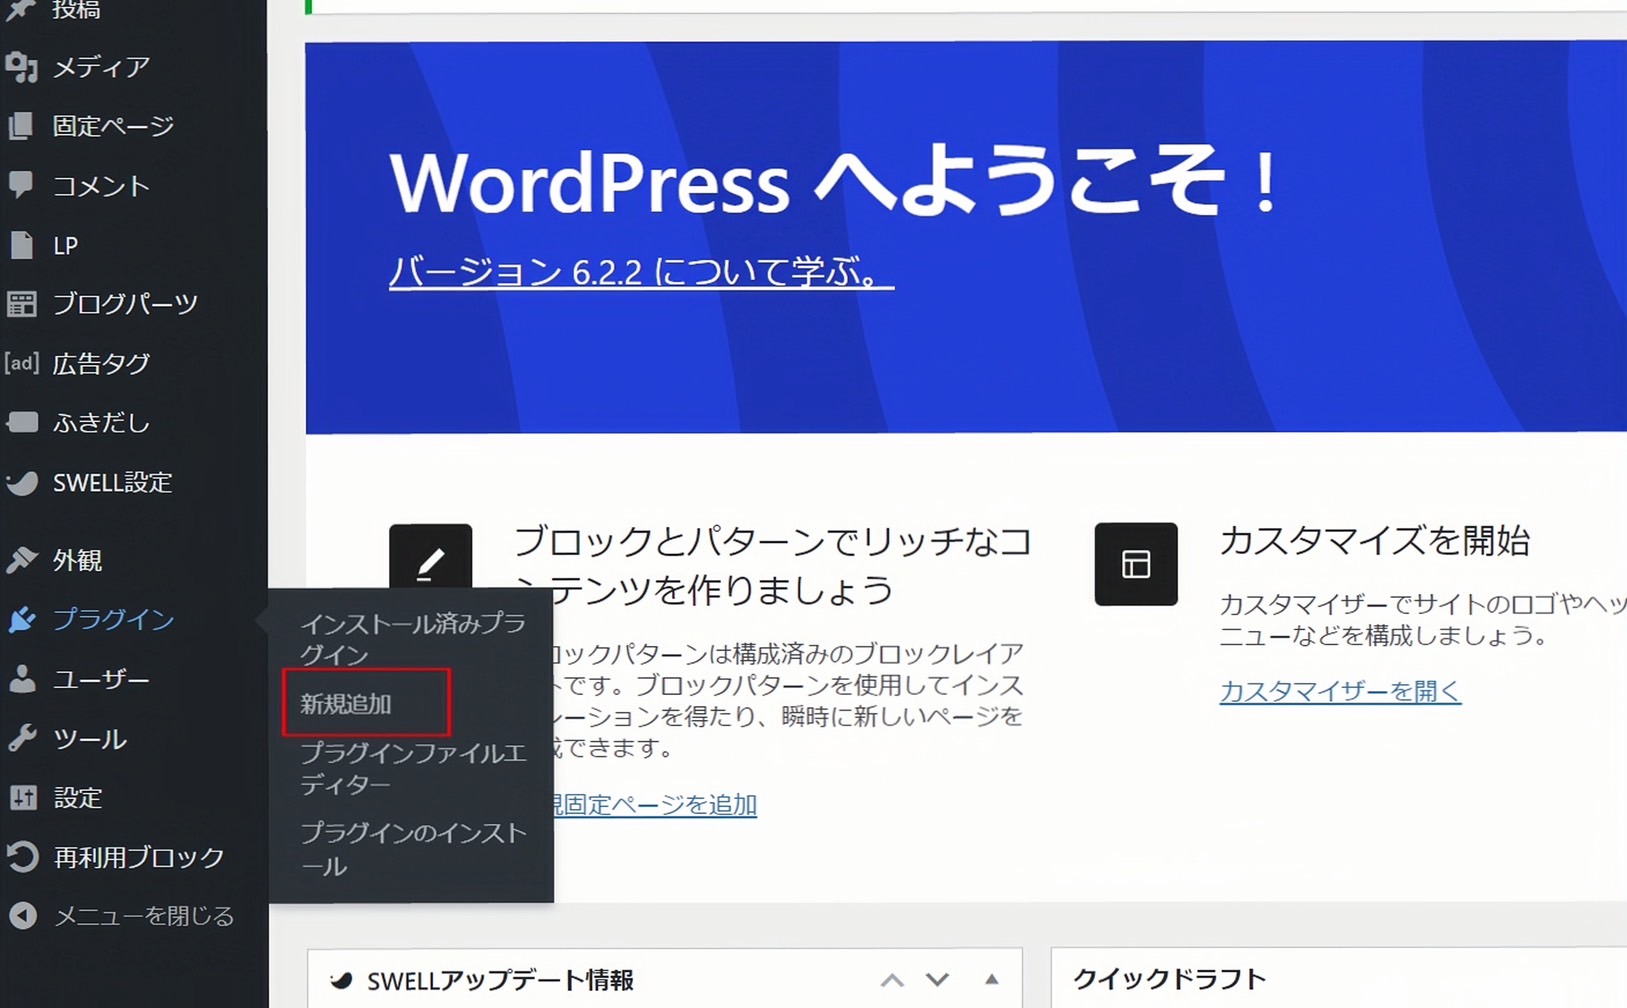Click the SWELL logo in update info widget
Image resolution: width=1627 pixels, height=1008 pixels.
pos(341,980)
